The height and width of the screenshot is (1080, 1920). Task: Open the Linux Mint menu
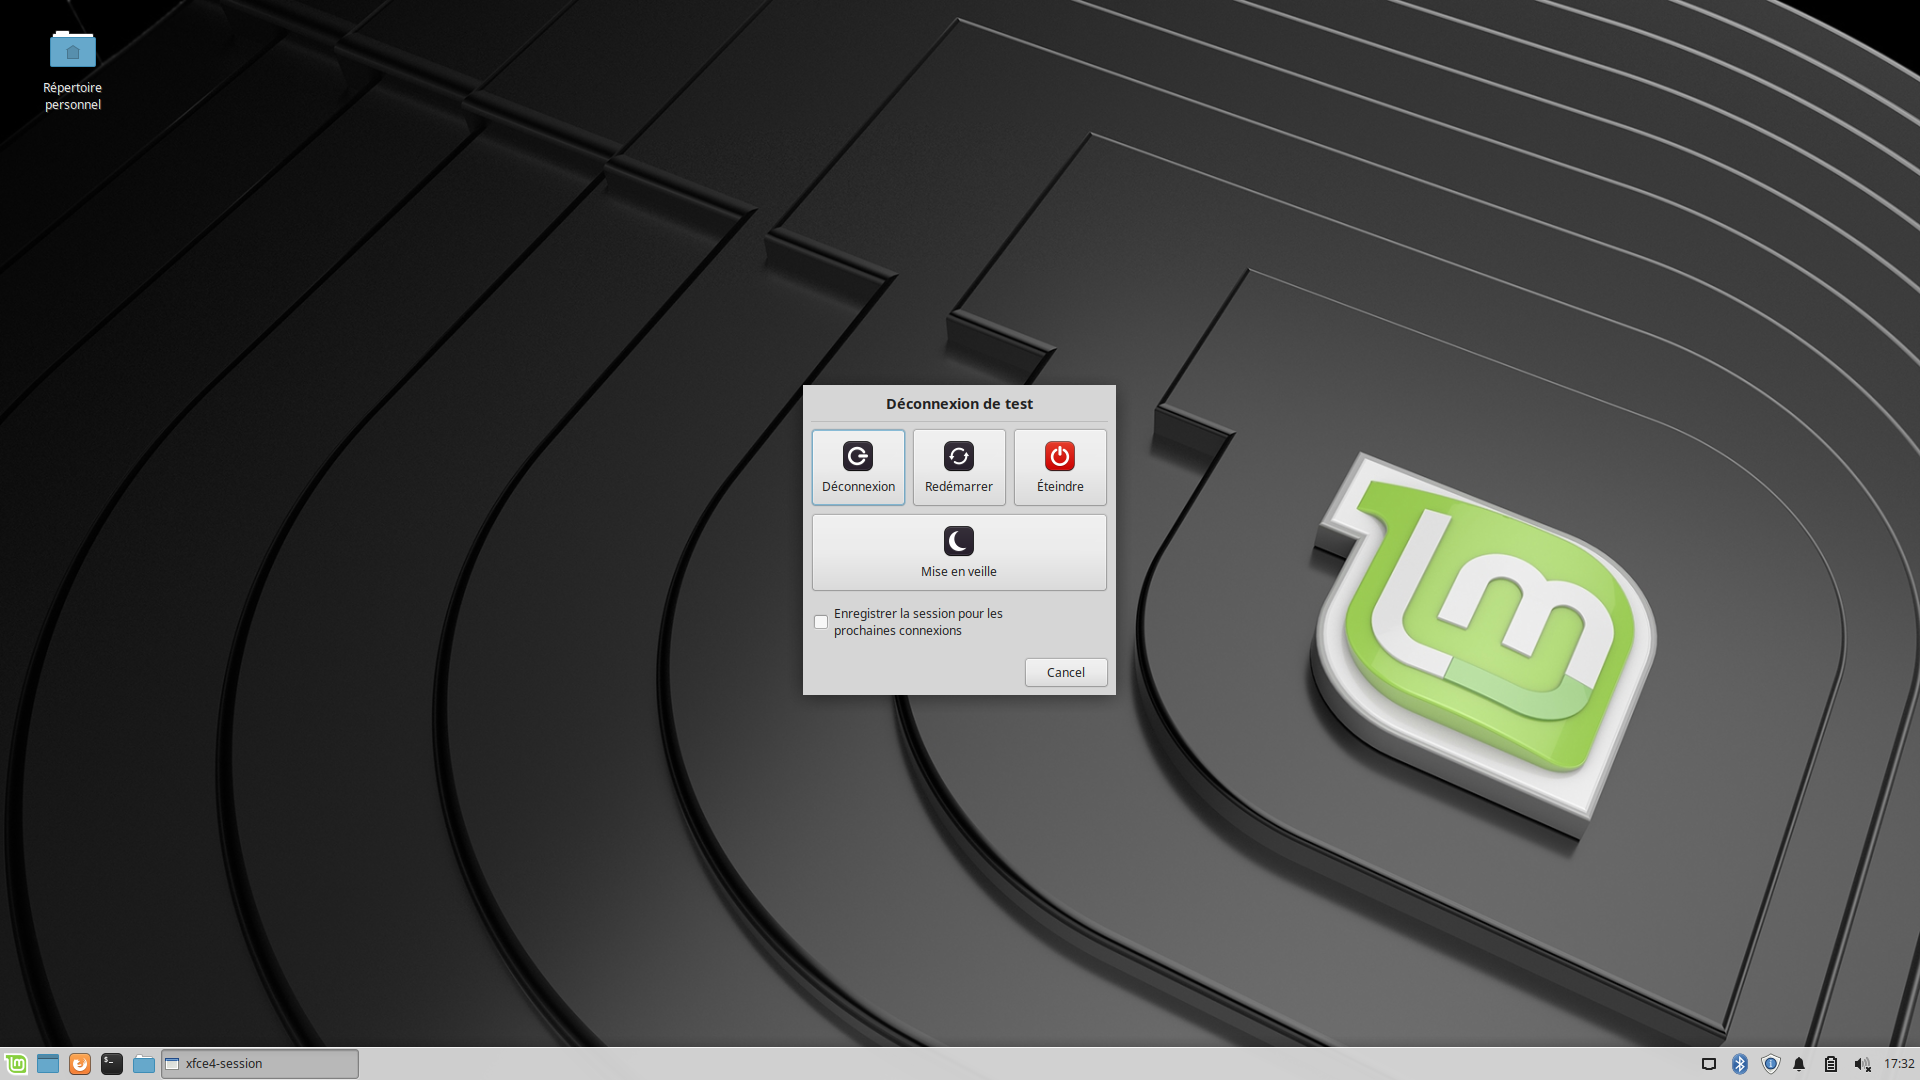point(16,1064)
